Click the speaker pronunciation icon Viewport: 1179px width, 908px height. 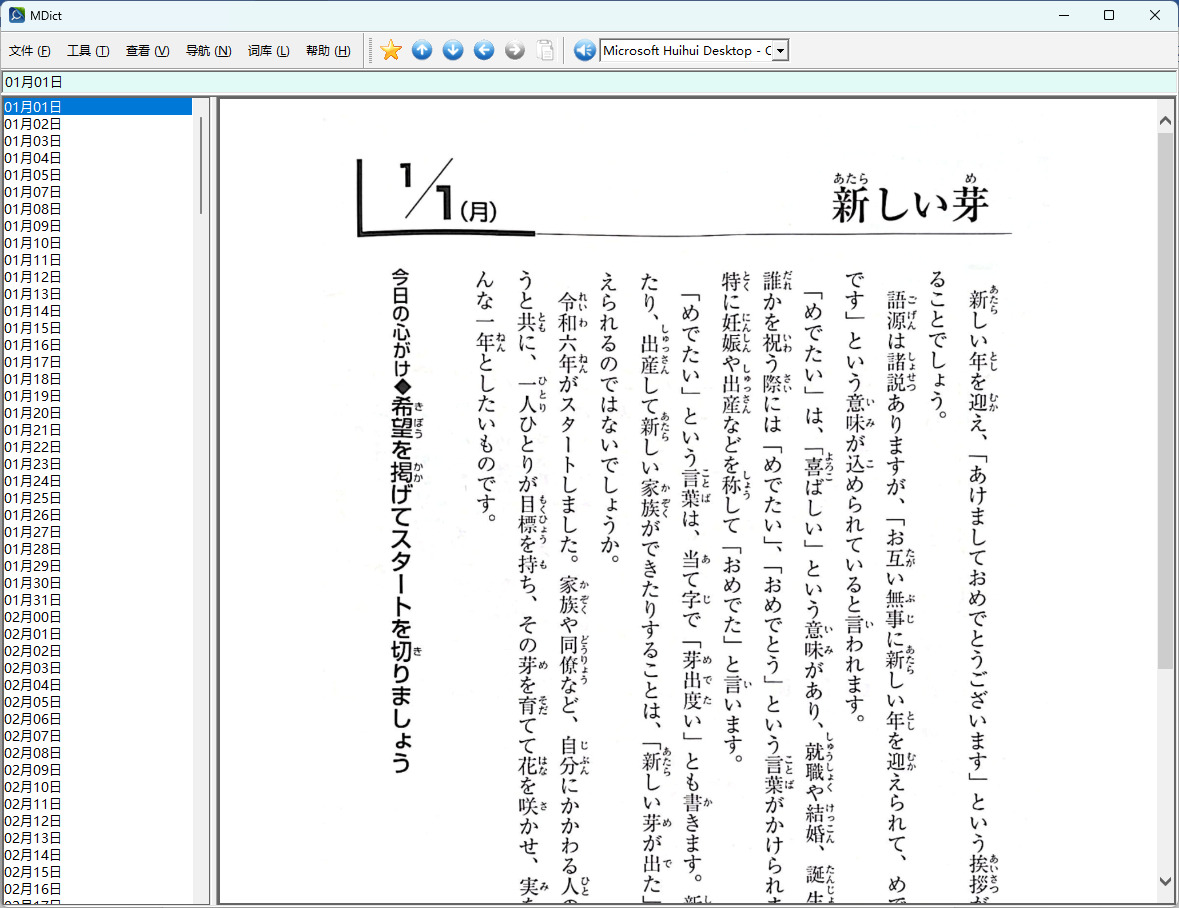(x=584, y=50)
